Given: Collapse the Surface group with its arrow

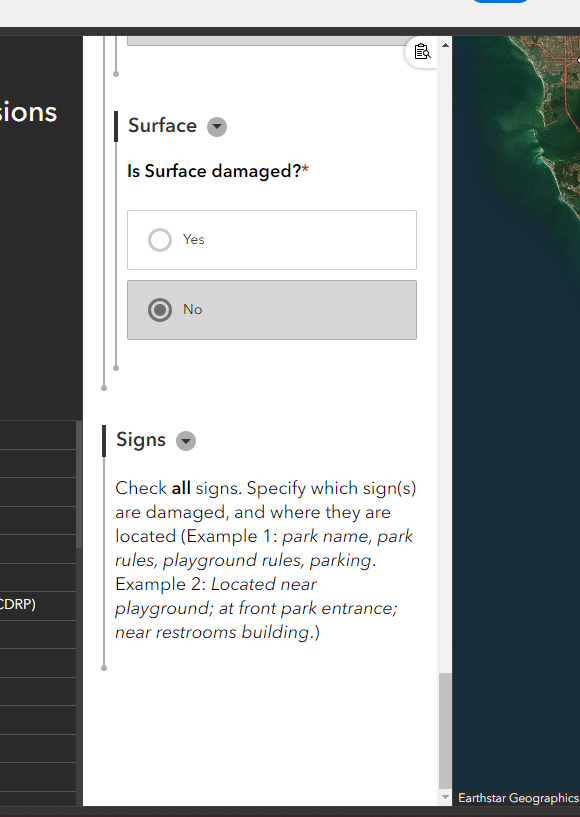Looking at the screenshot, I should [x=217, y=127].
